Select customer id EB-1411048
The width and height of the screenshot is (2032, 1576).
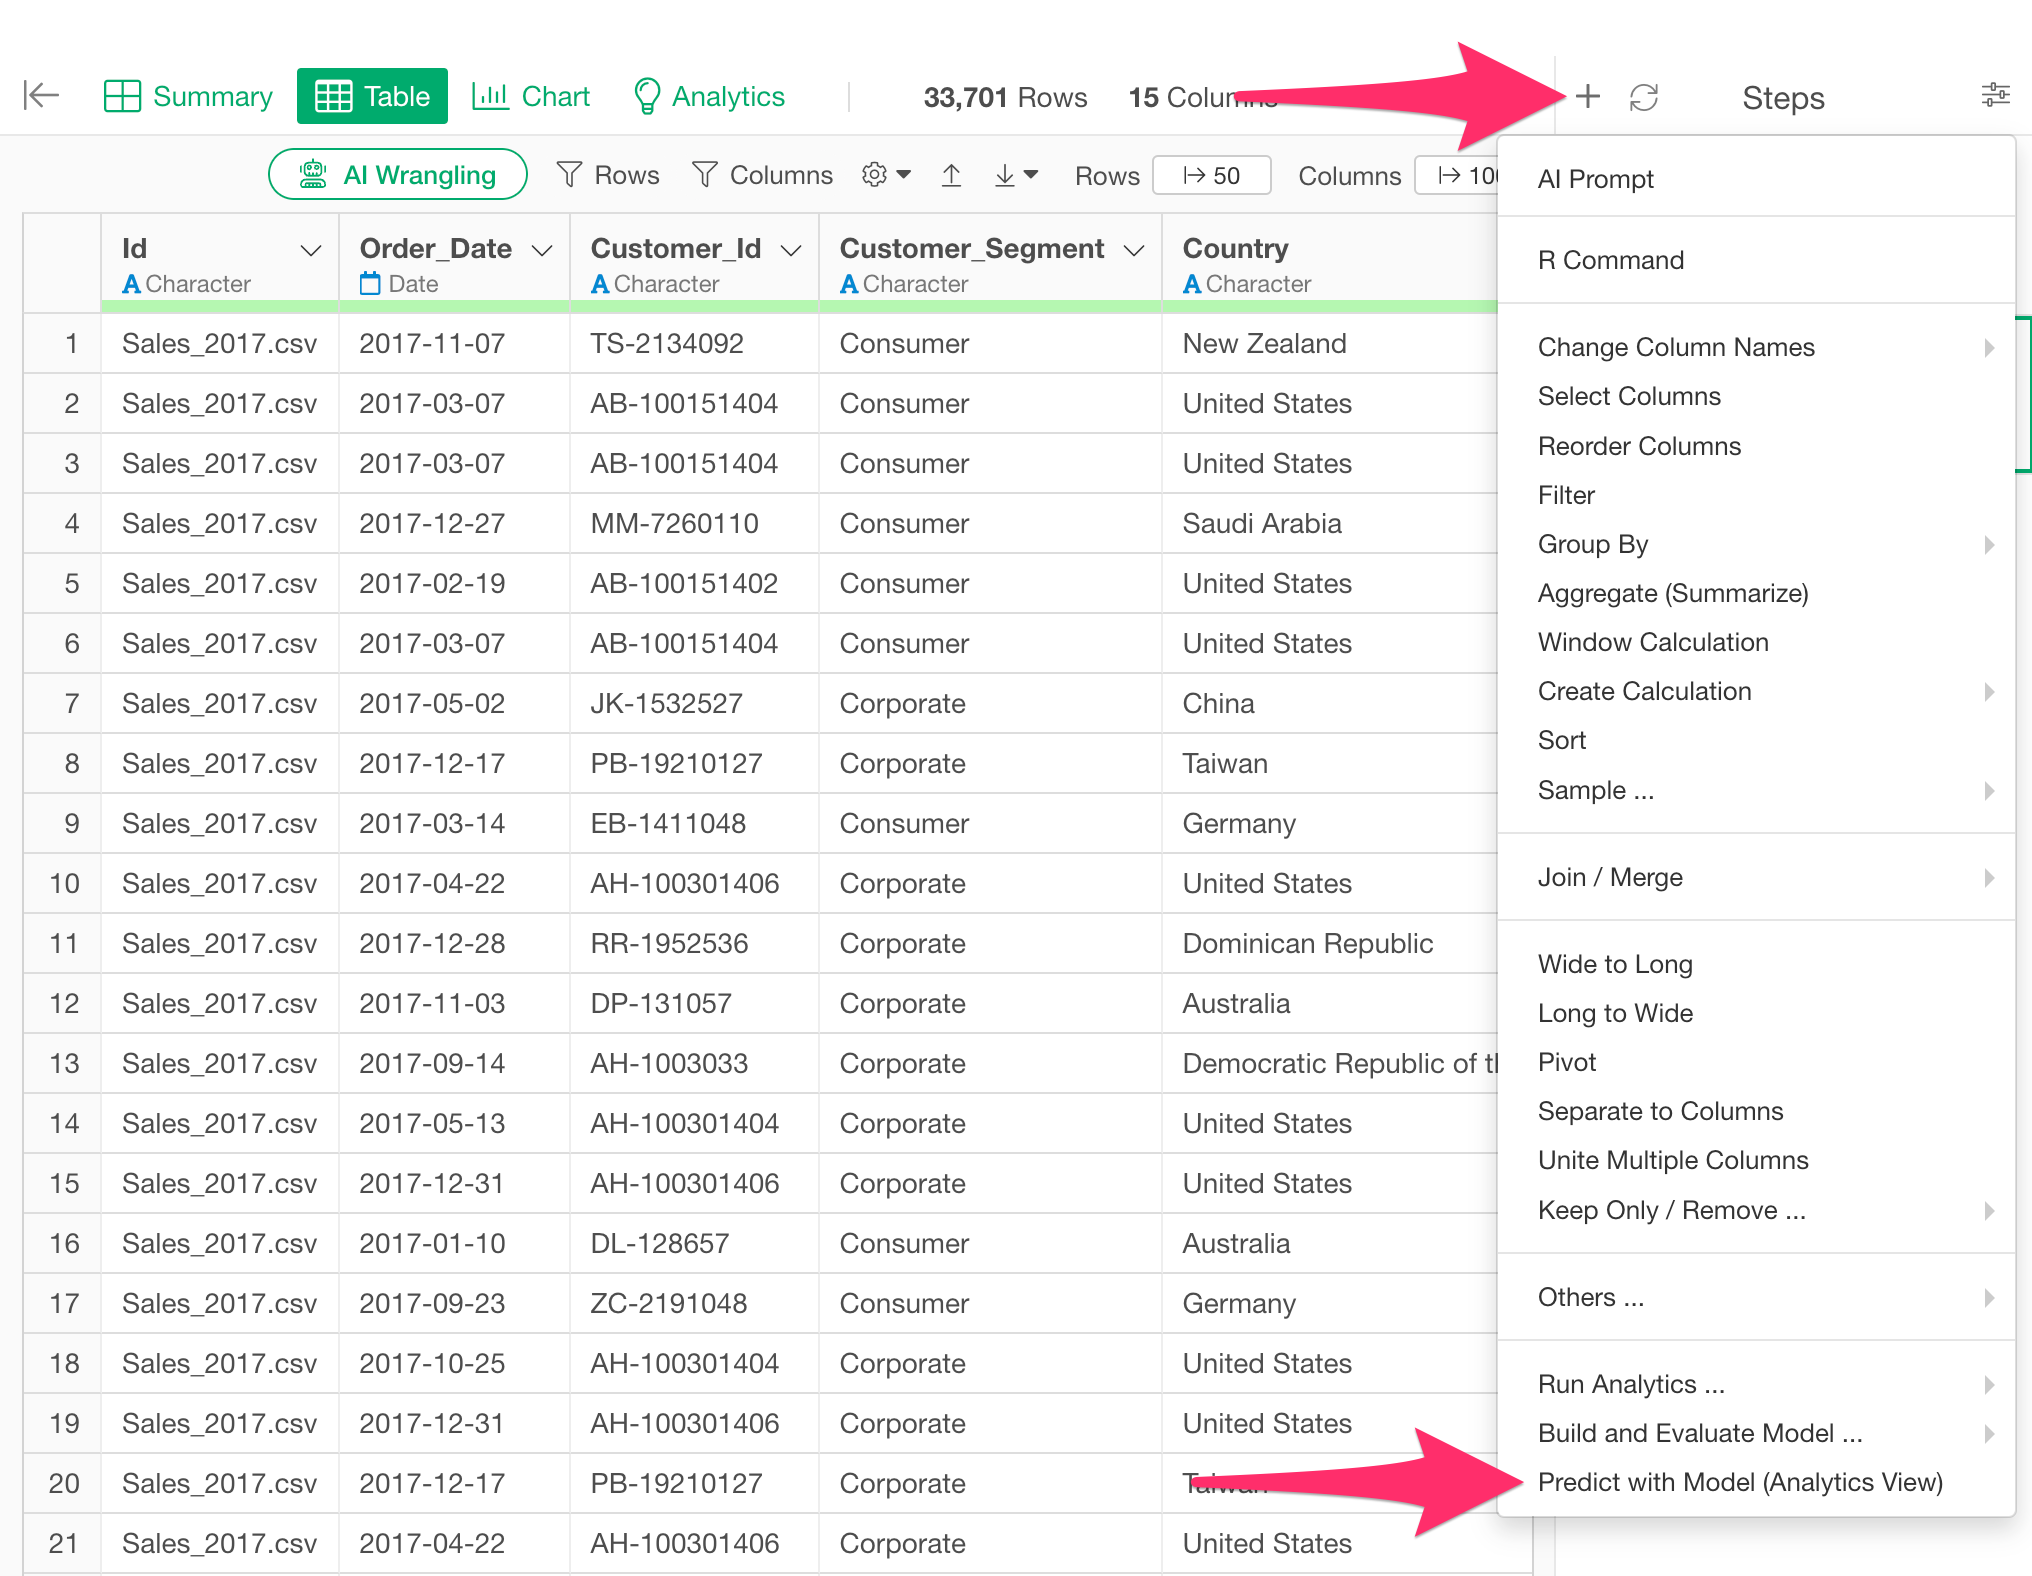click(694, 823)
